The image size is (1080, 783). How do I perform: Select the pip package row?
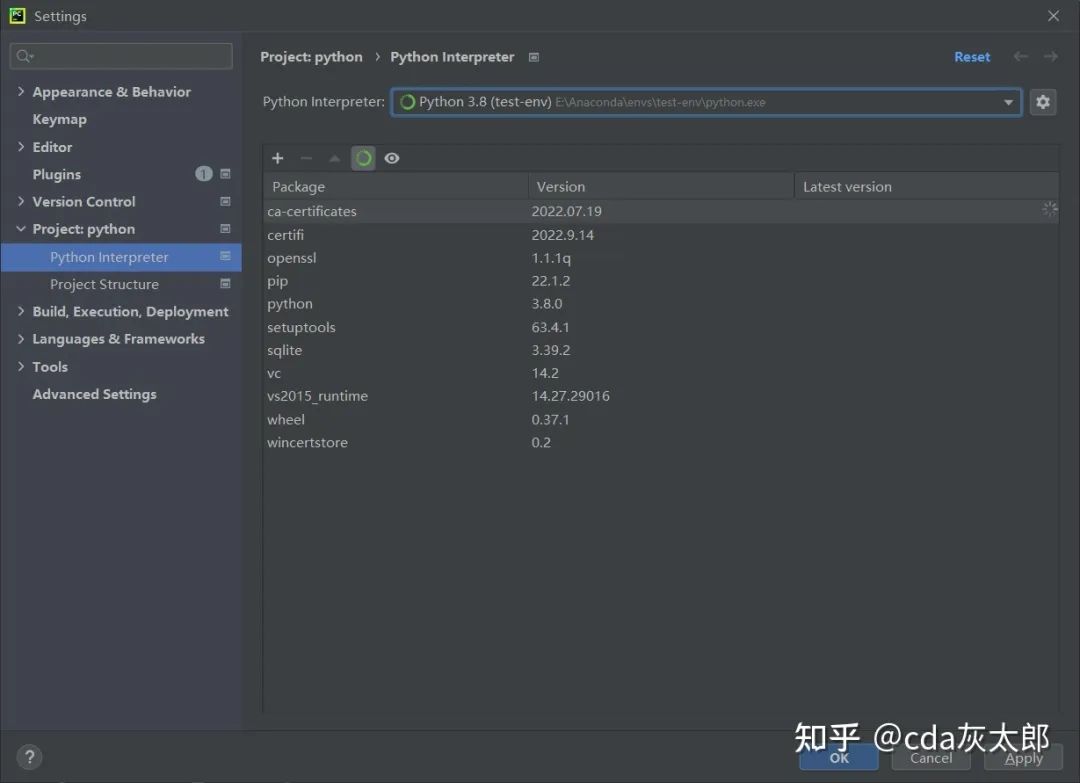pyautogui.click(x=661, y=281)
